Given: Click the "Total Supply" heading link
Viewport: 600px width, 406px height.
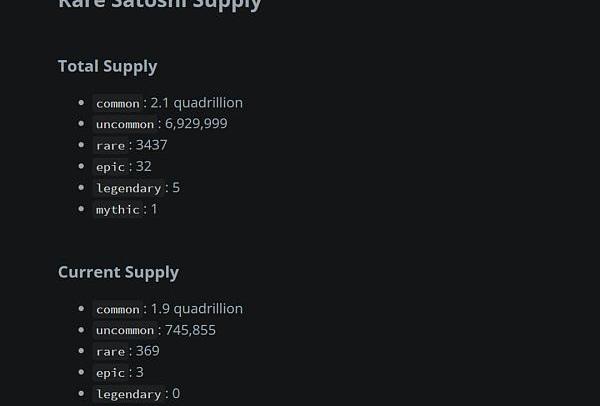Looking at the screenshot, I should [x=107, y=66].
